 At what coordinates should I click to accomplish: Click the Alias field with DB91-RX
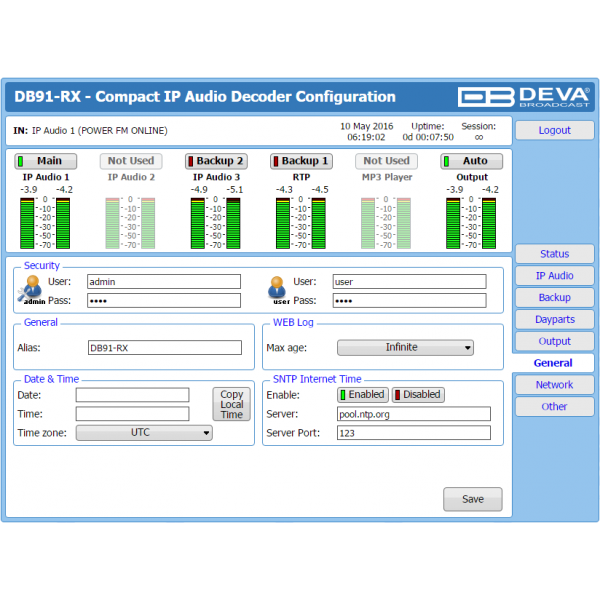[165, 348]
